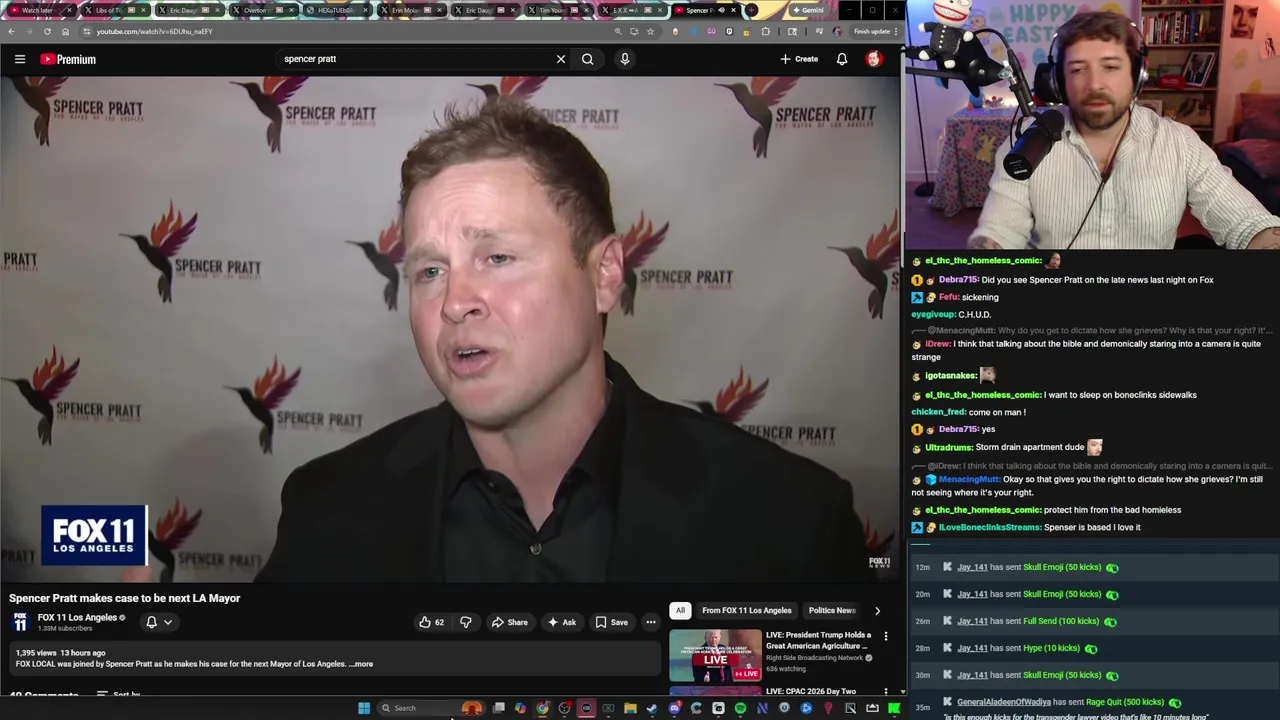1280x720 pixels.
Task: Open GeneralAladeenOfWadiya username in kicks list
Action: (x=1003, y=702)
